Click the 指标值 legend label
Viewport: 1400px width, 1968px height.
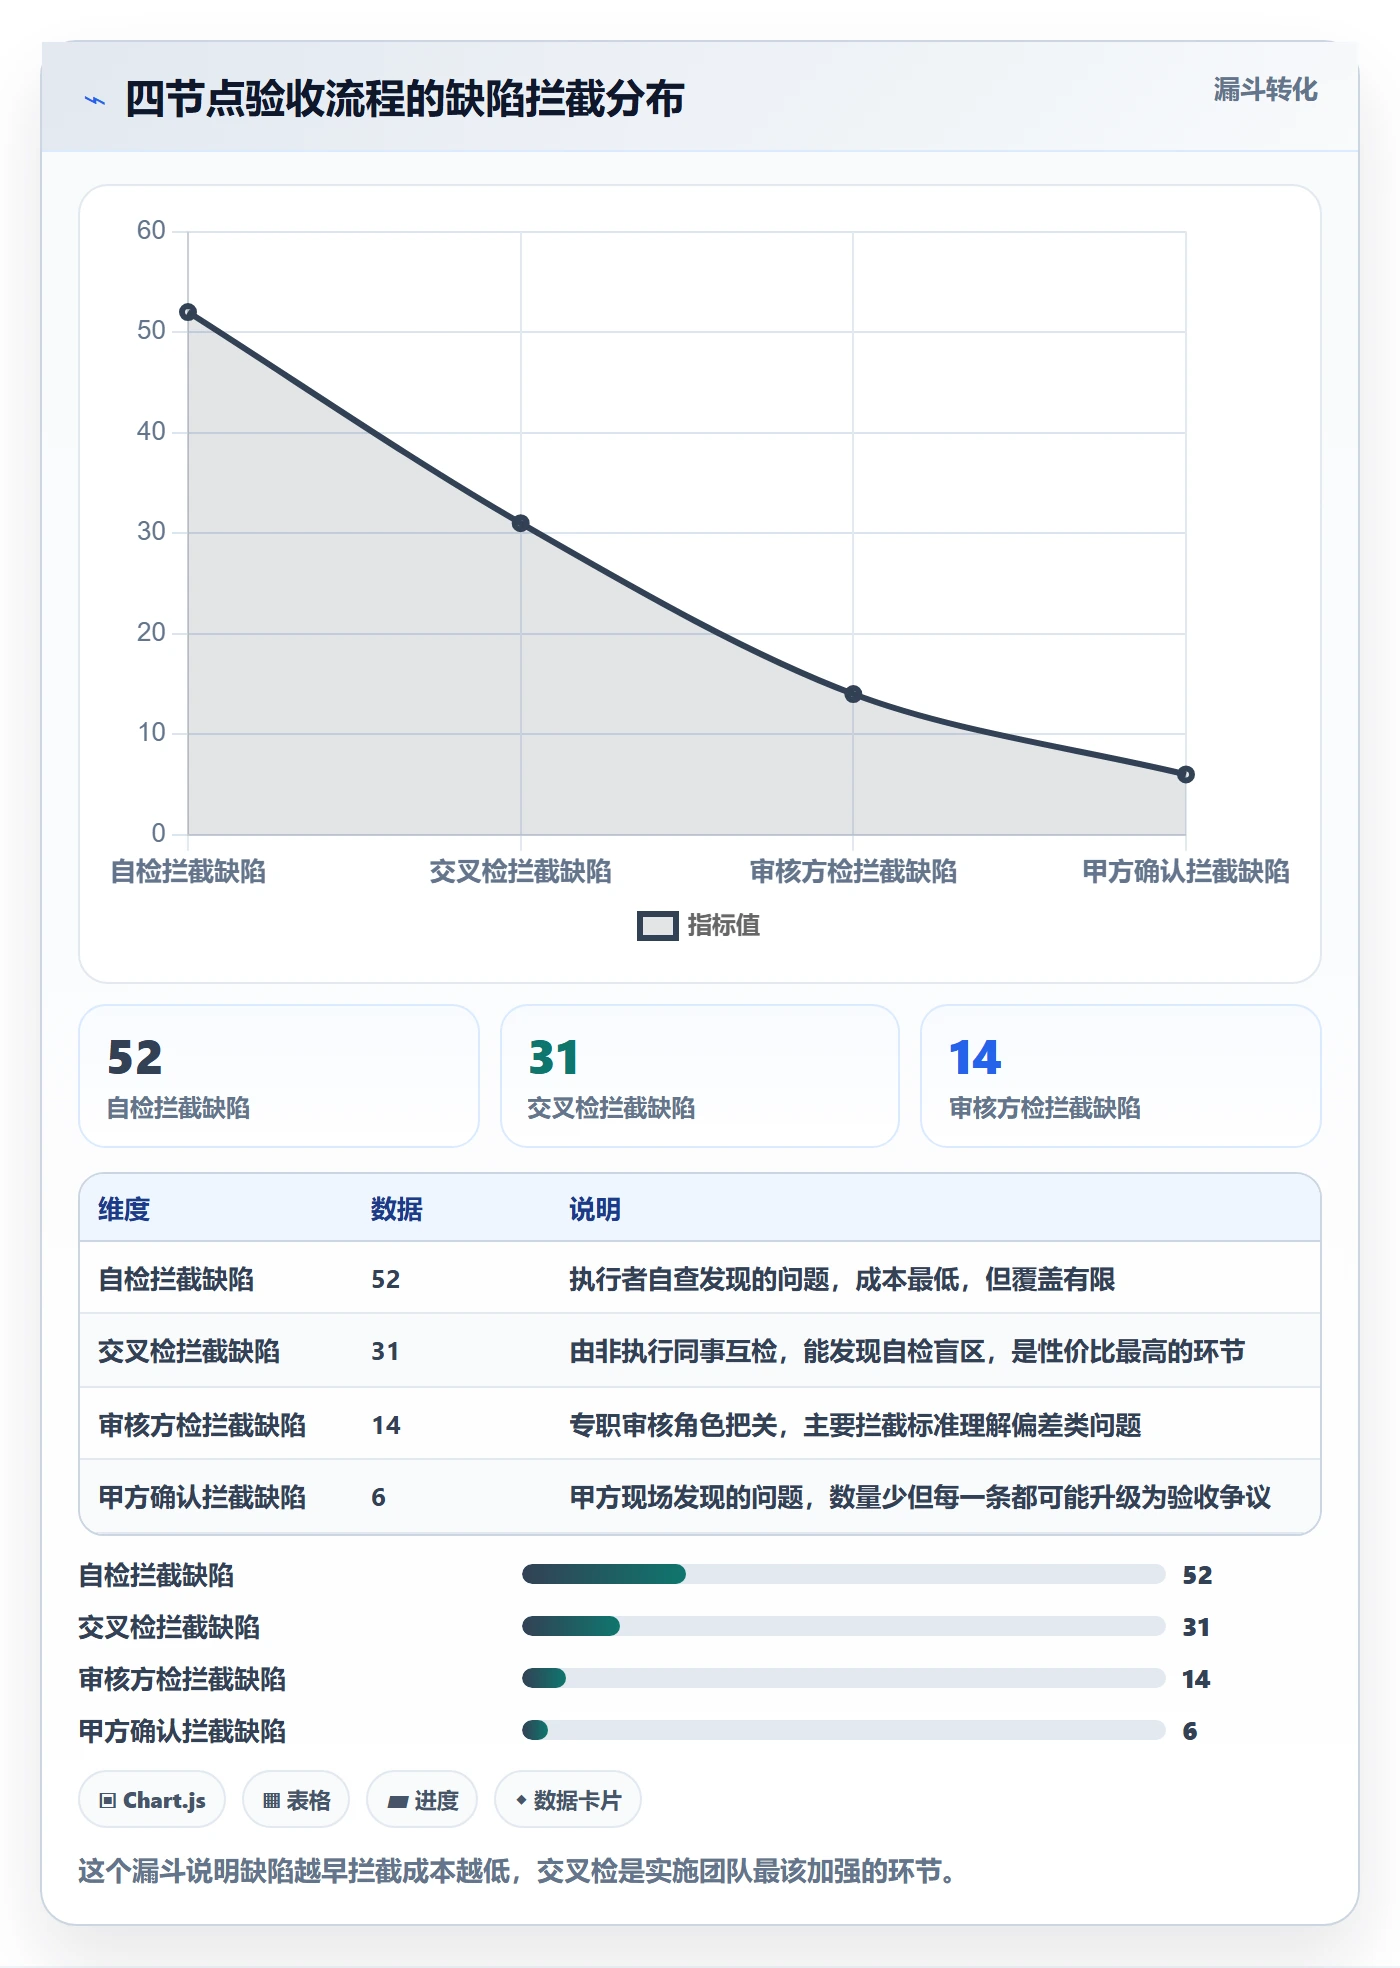[x=724, y=926]
